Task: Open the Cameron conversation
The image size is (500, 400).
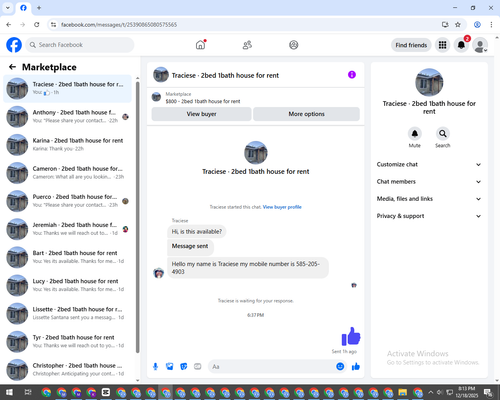Action: [68, 173]
